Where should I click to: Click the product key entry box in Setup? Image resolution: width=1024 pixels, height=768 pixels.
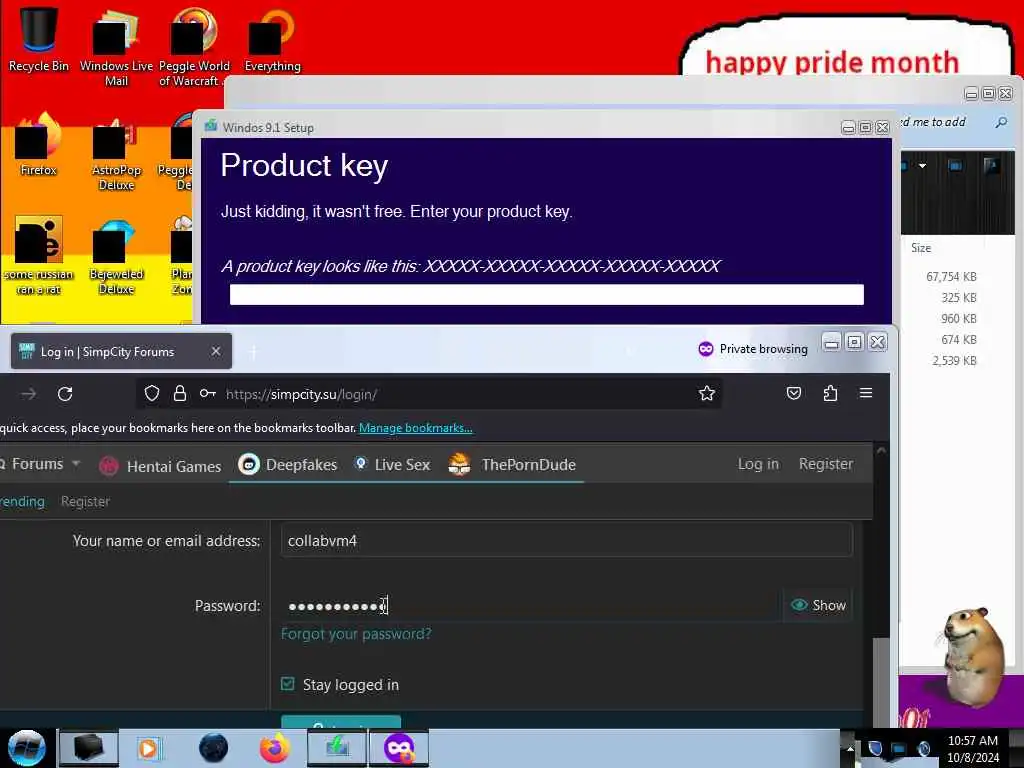pos(547,294)
